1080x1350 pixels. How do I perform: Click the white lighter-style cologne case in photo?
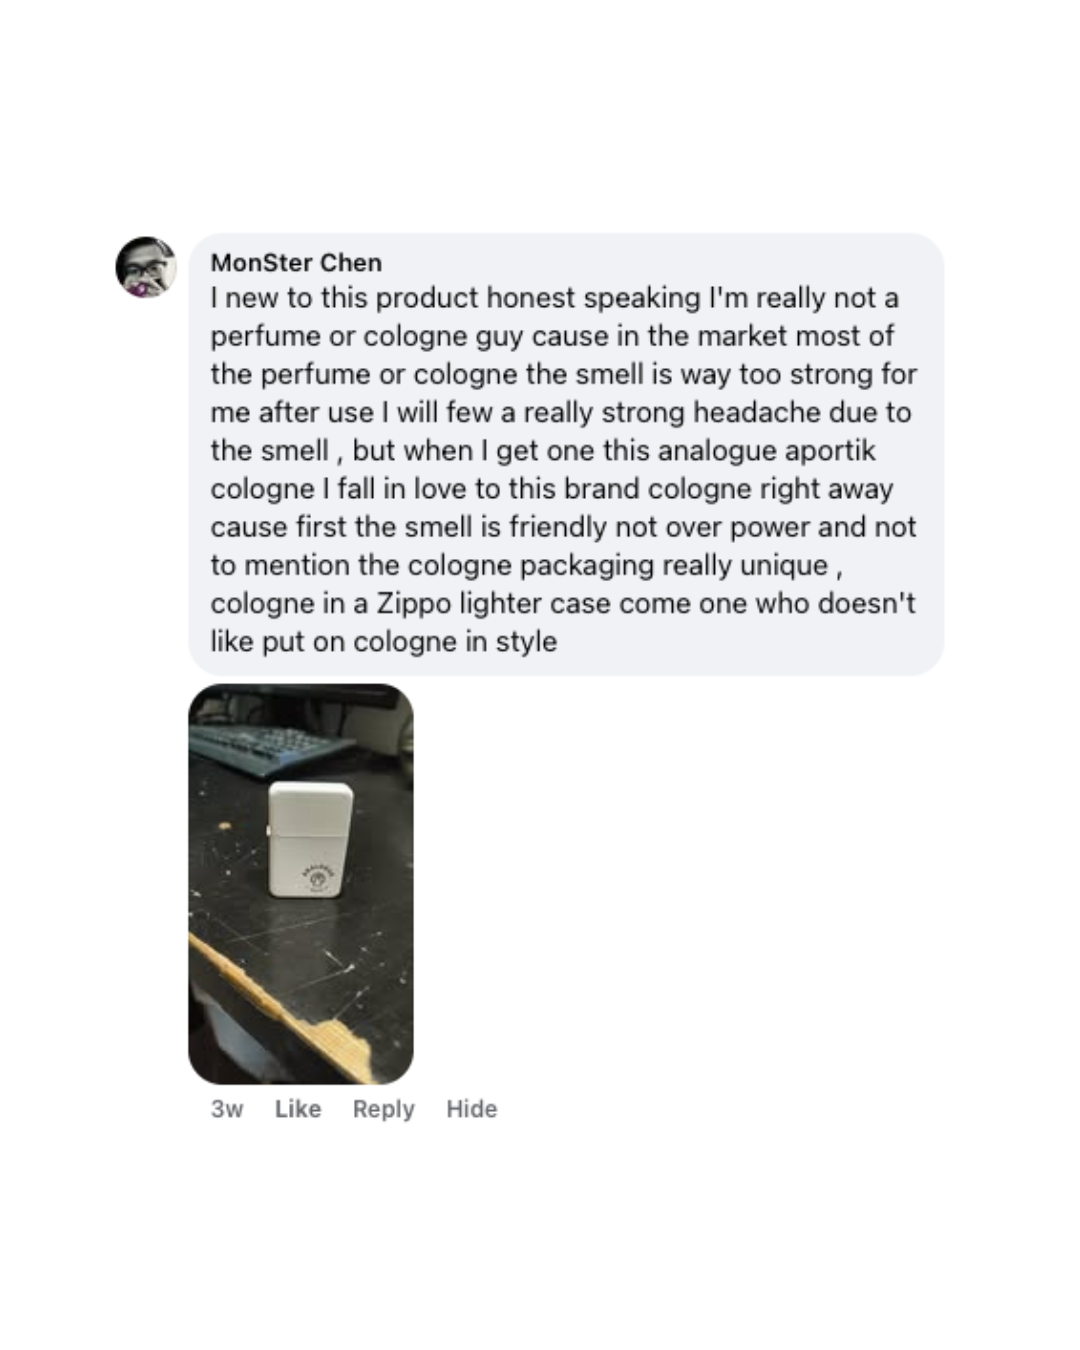[311, 840]
